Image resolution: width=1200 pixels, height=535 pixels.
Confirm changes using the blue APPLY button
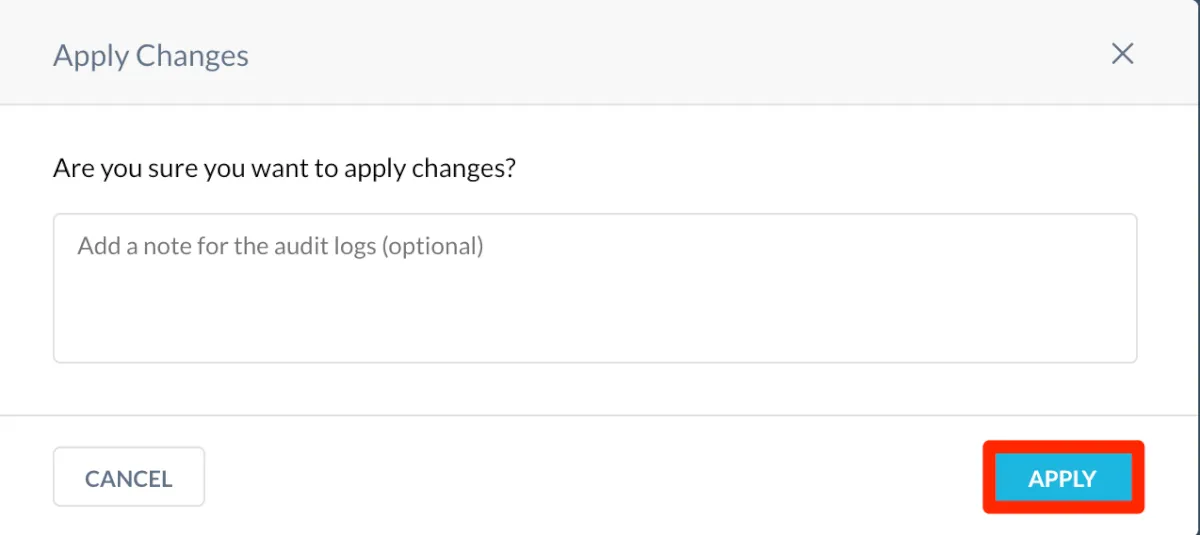tap(1063, 478)
